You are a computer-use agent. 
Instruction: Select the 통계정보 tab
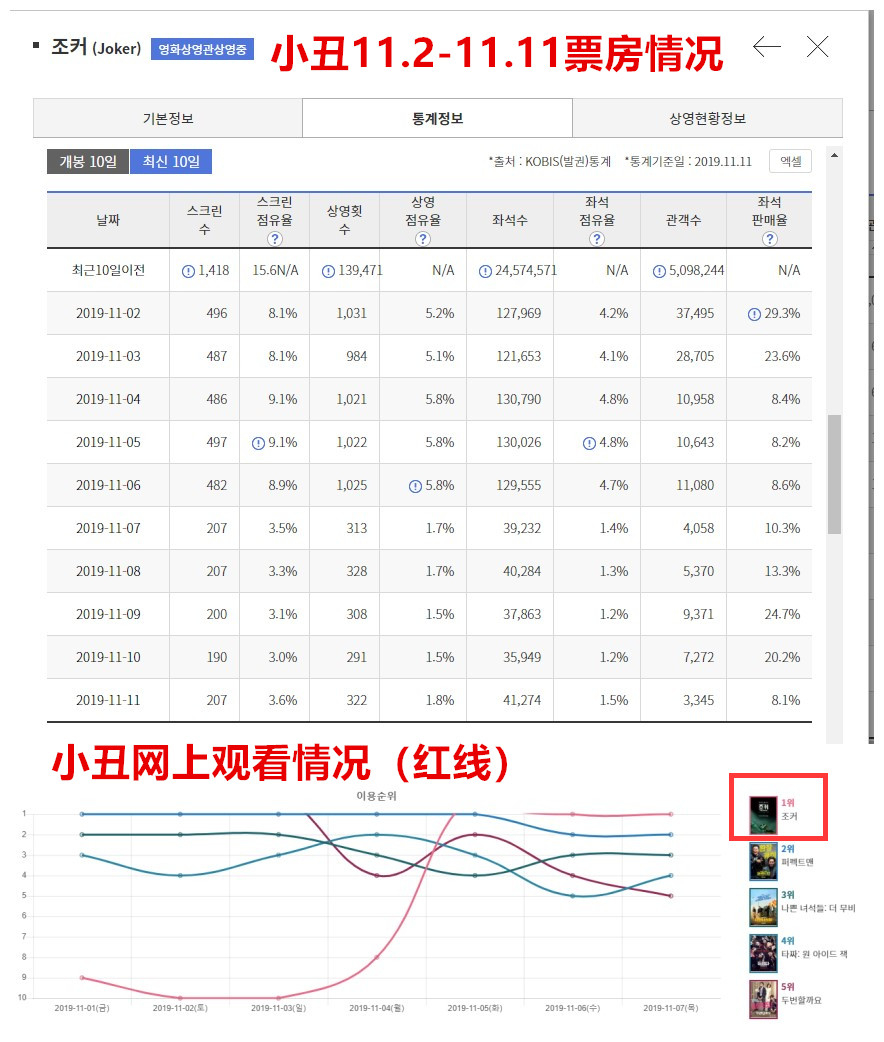tap(437, 118)
